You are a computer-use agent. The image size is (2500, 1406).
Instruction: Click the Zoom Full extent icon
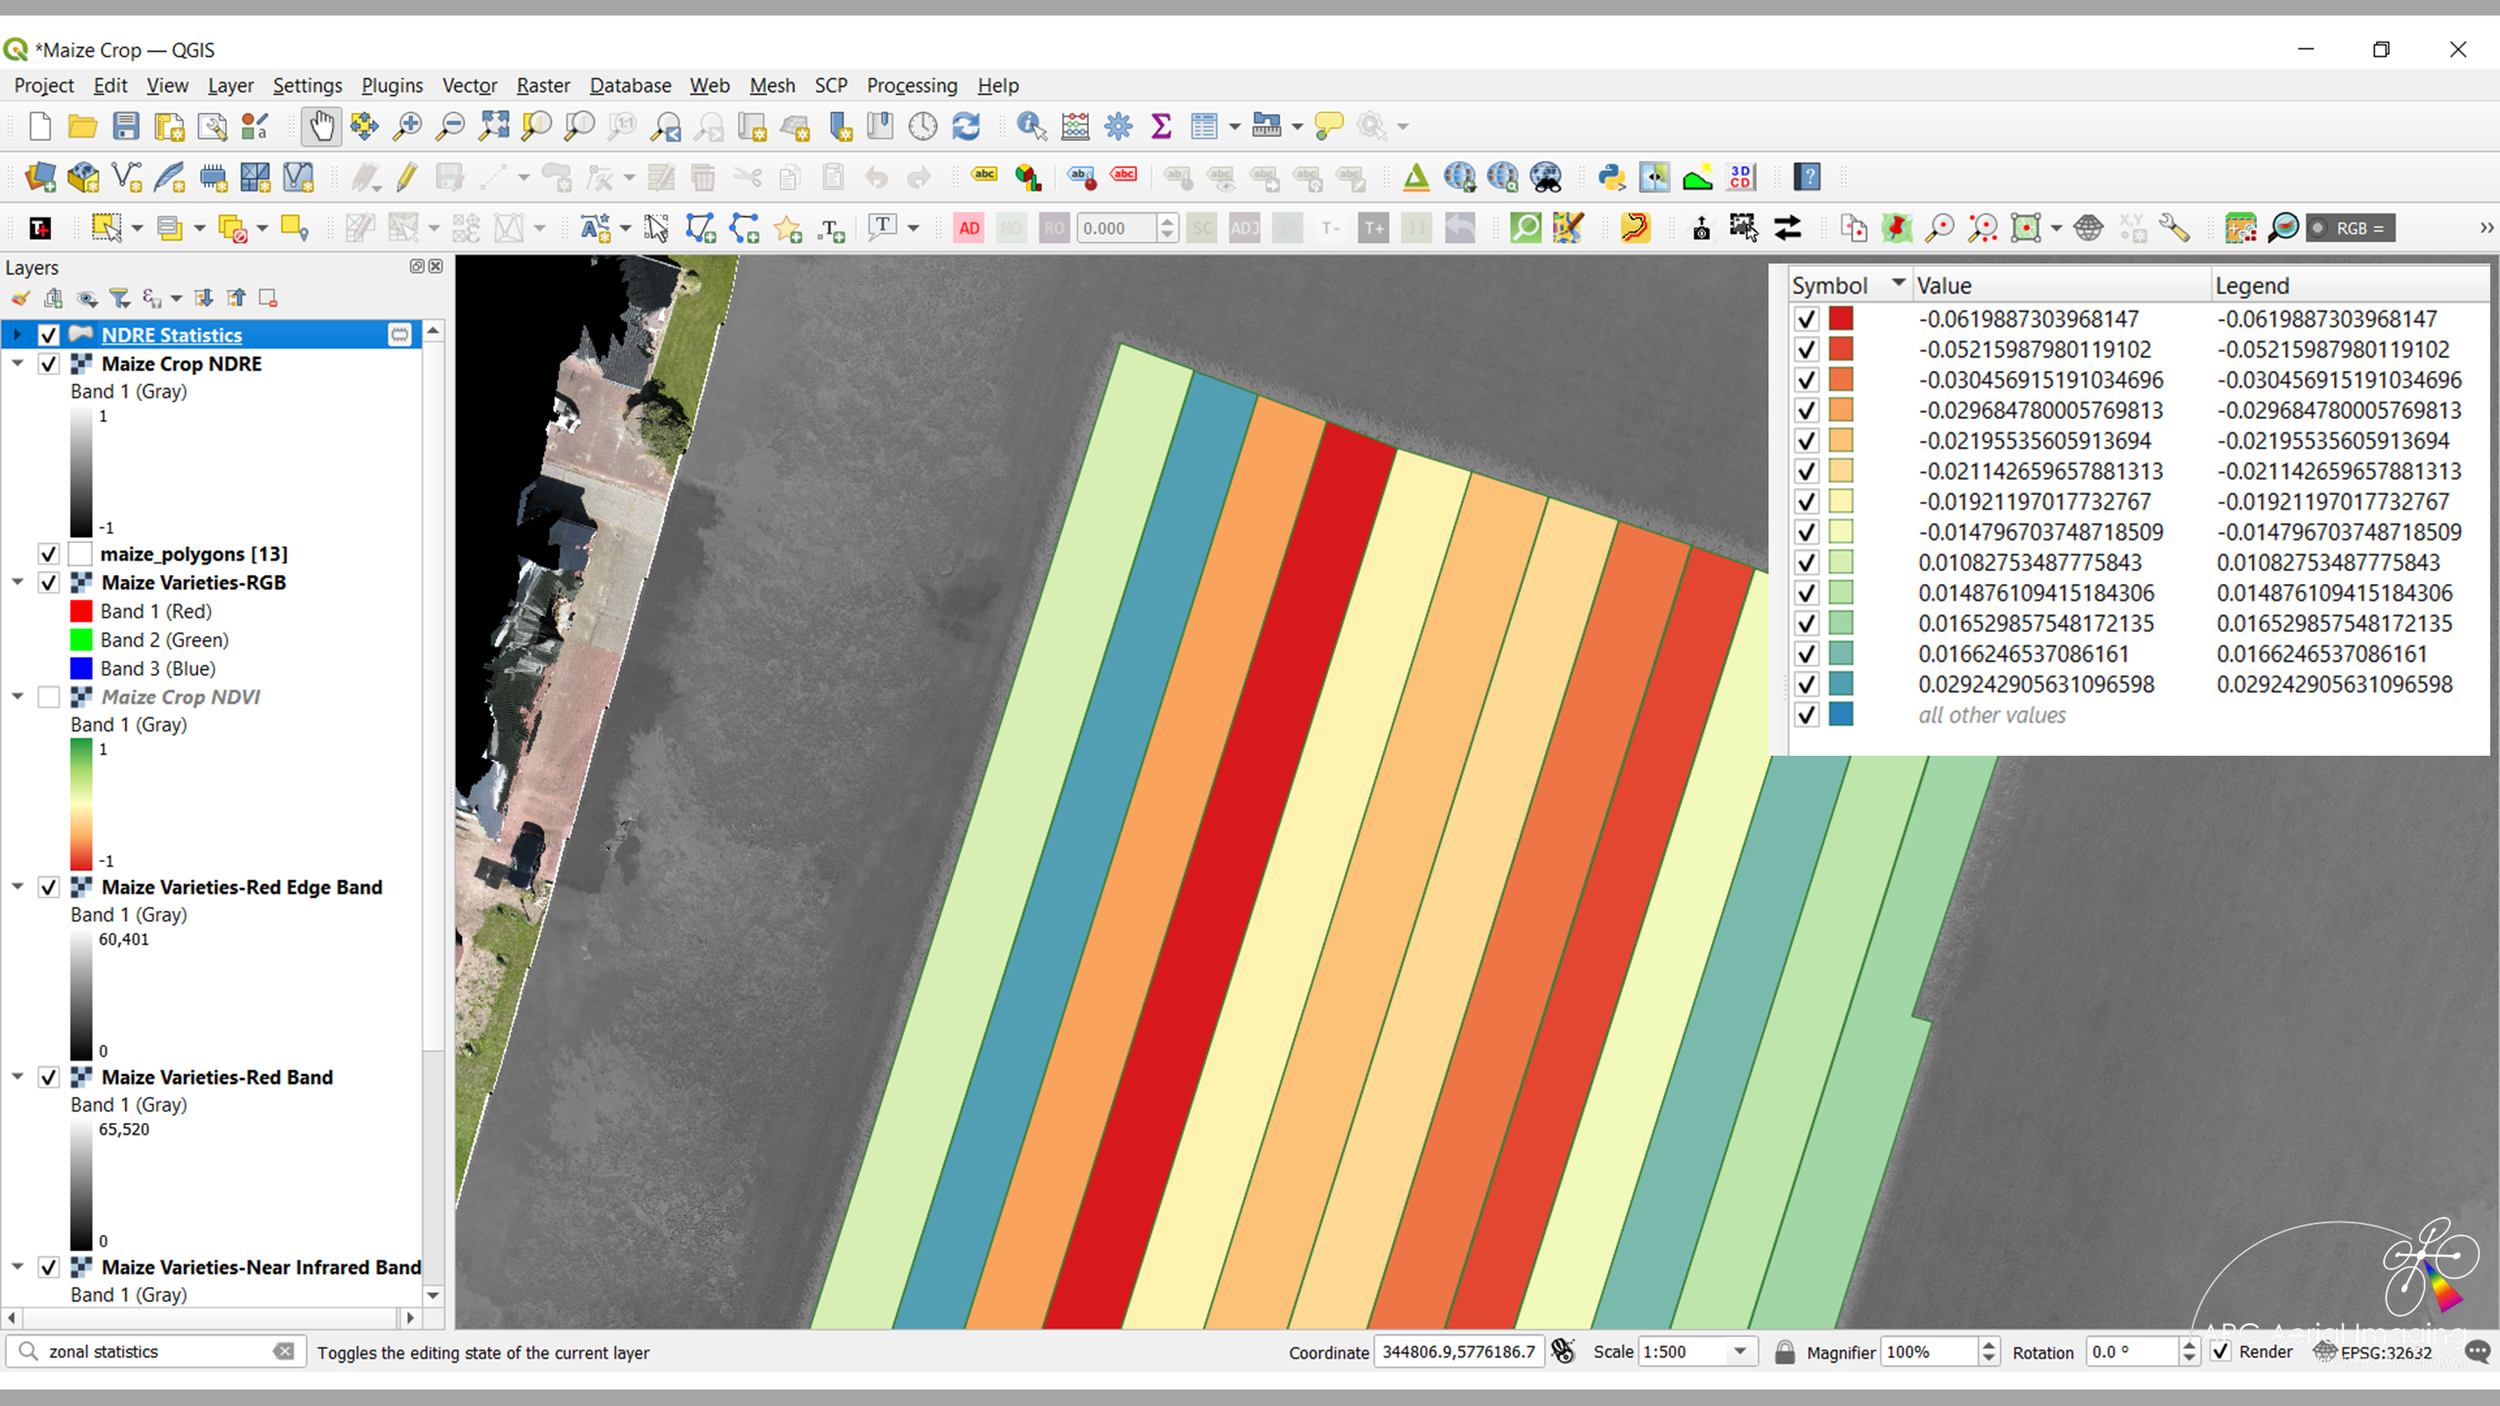click(494, 126)
